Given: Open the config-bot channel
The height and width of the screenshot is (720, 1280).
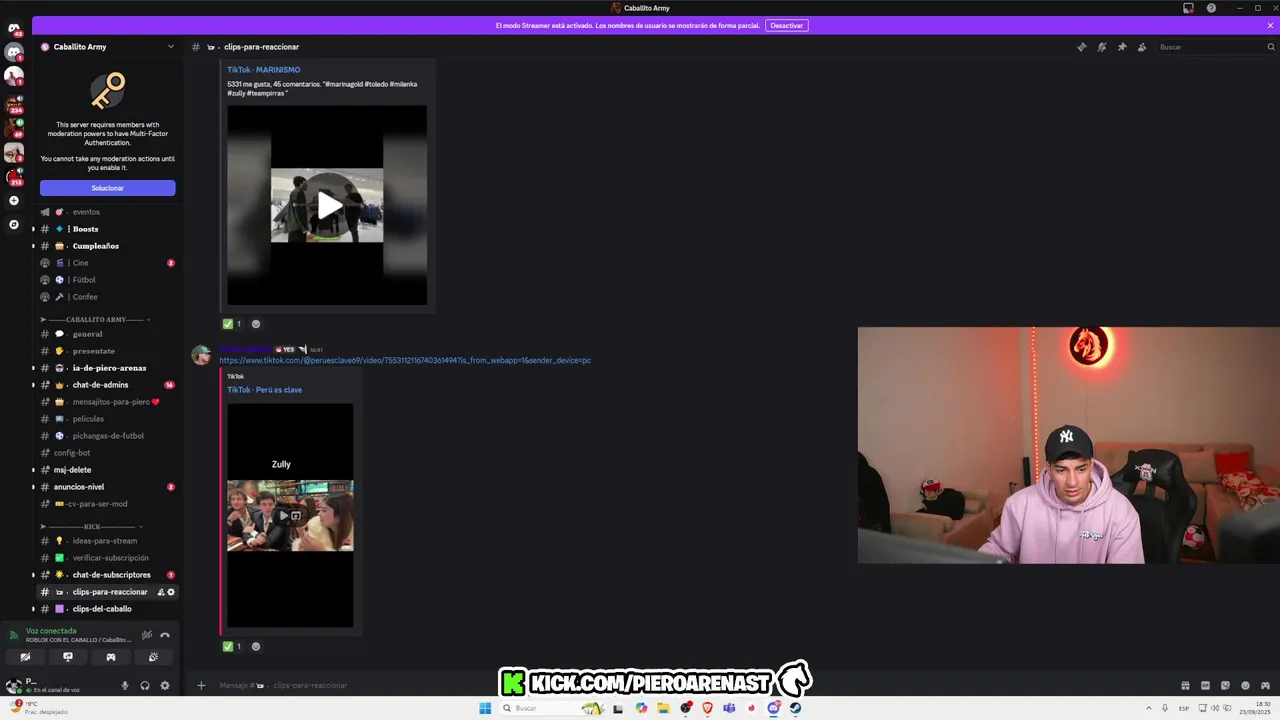Looking at the screenshot, I should pos(107,453).
